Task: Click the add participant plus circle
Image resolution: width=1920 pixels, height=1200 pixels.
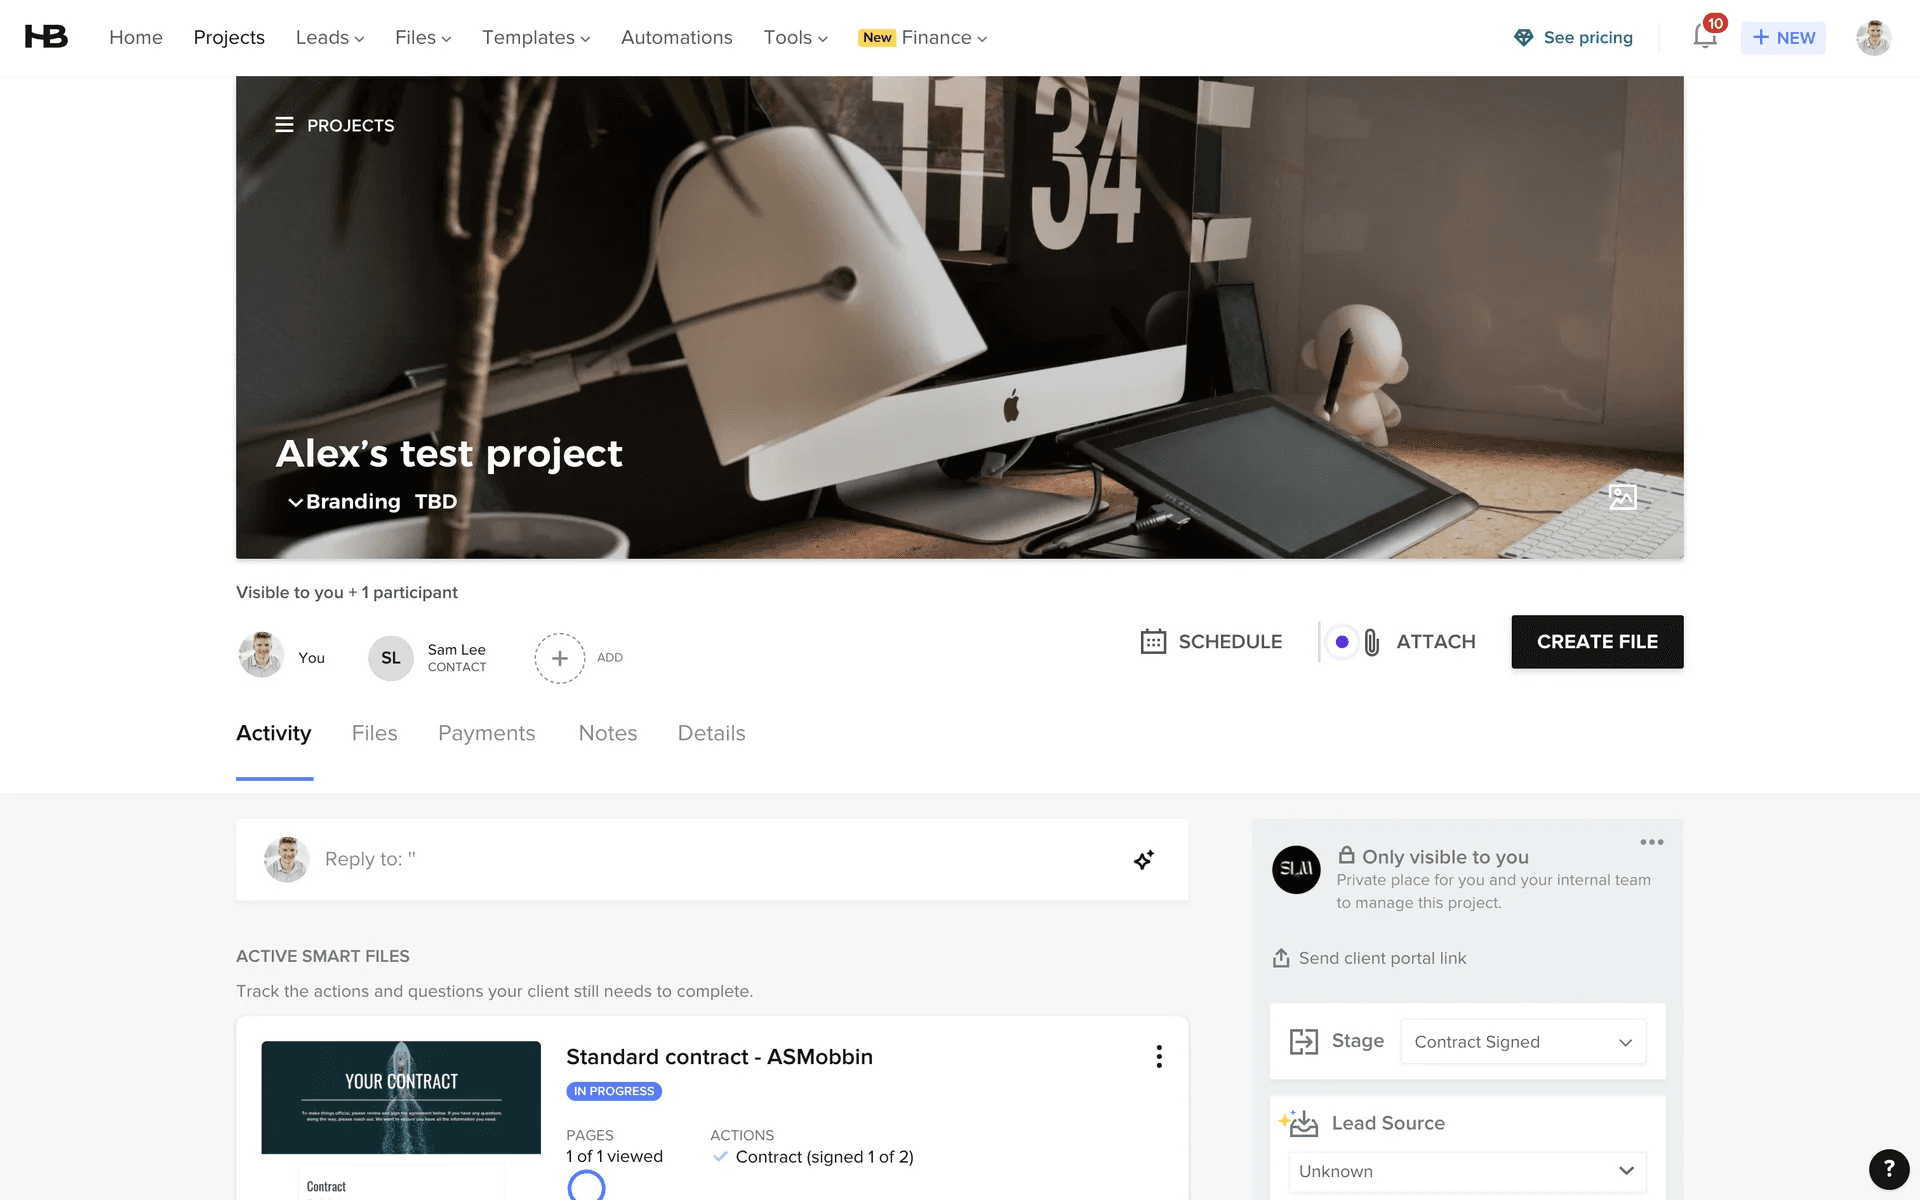Action: pyautogui.click(x=559, y=658)
